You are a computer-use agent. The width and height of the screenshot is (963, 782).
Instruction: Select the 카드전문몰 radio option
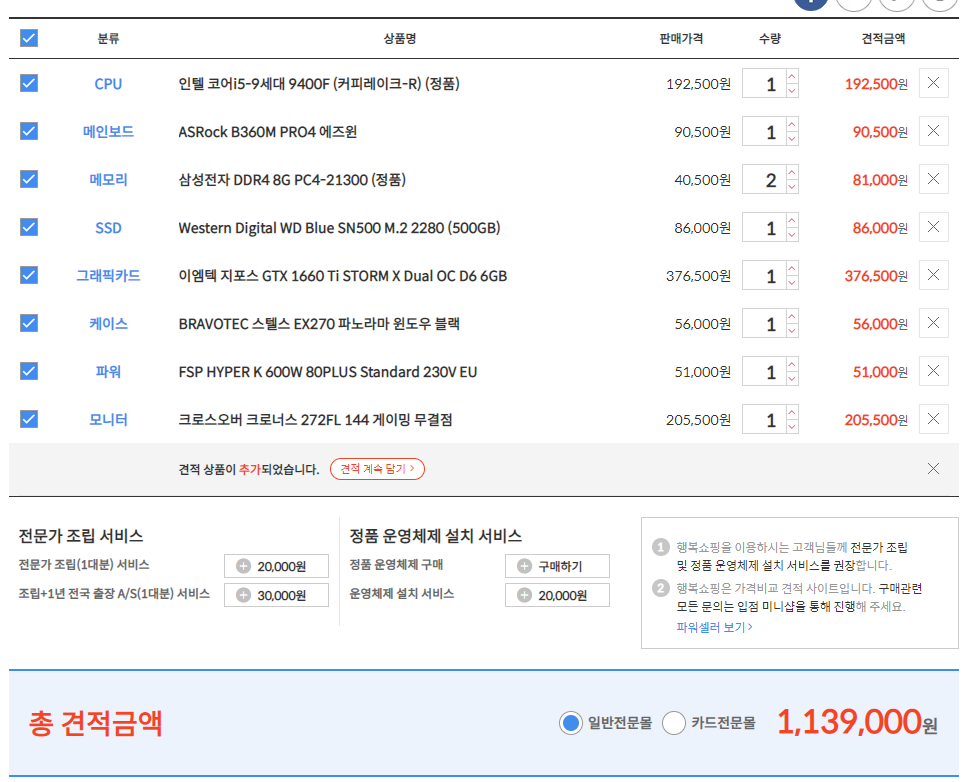[x=674, y=723]
